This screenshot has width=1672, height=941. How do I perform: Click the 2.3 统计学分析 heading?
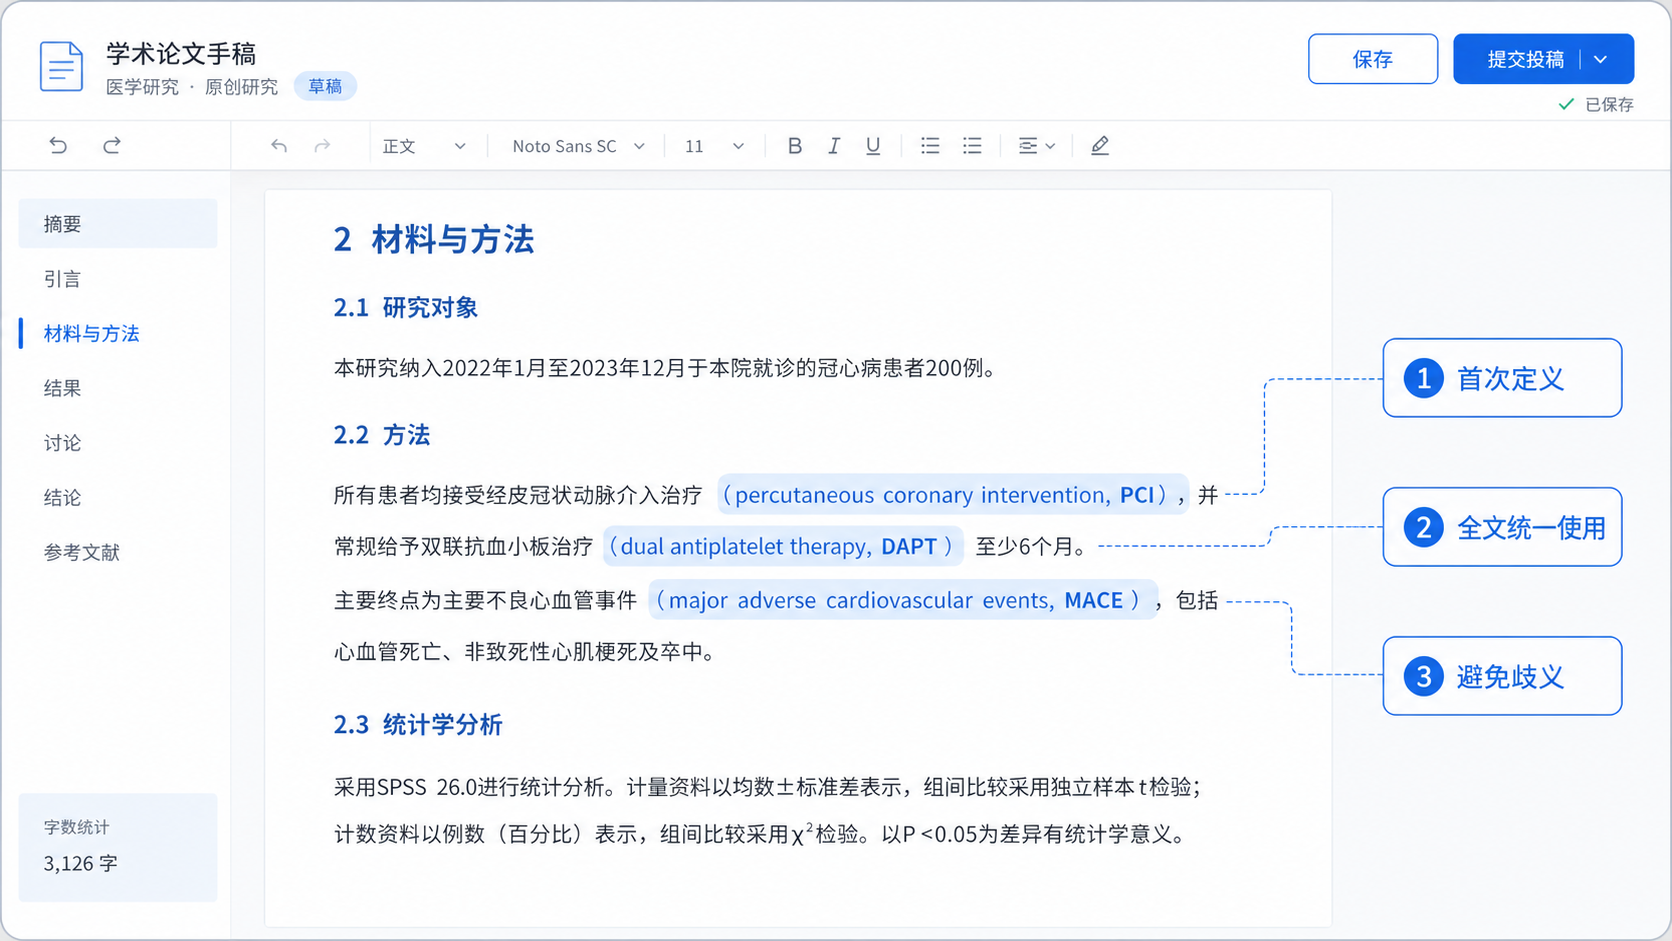tap(418, 724)
